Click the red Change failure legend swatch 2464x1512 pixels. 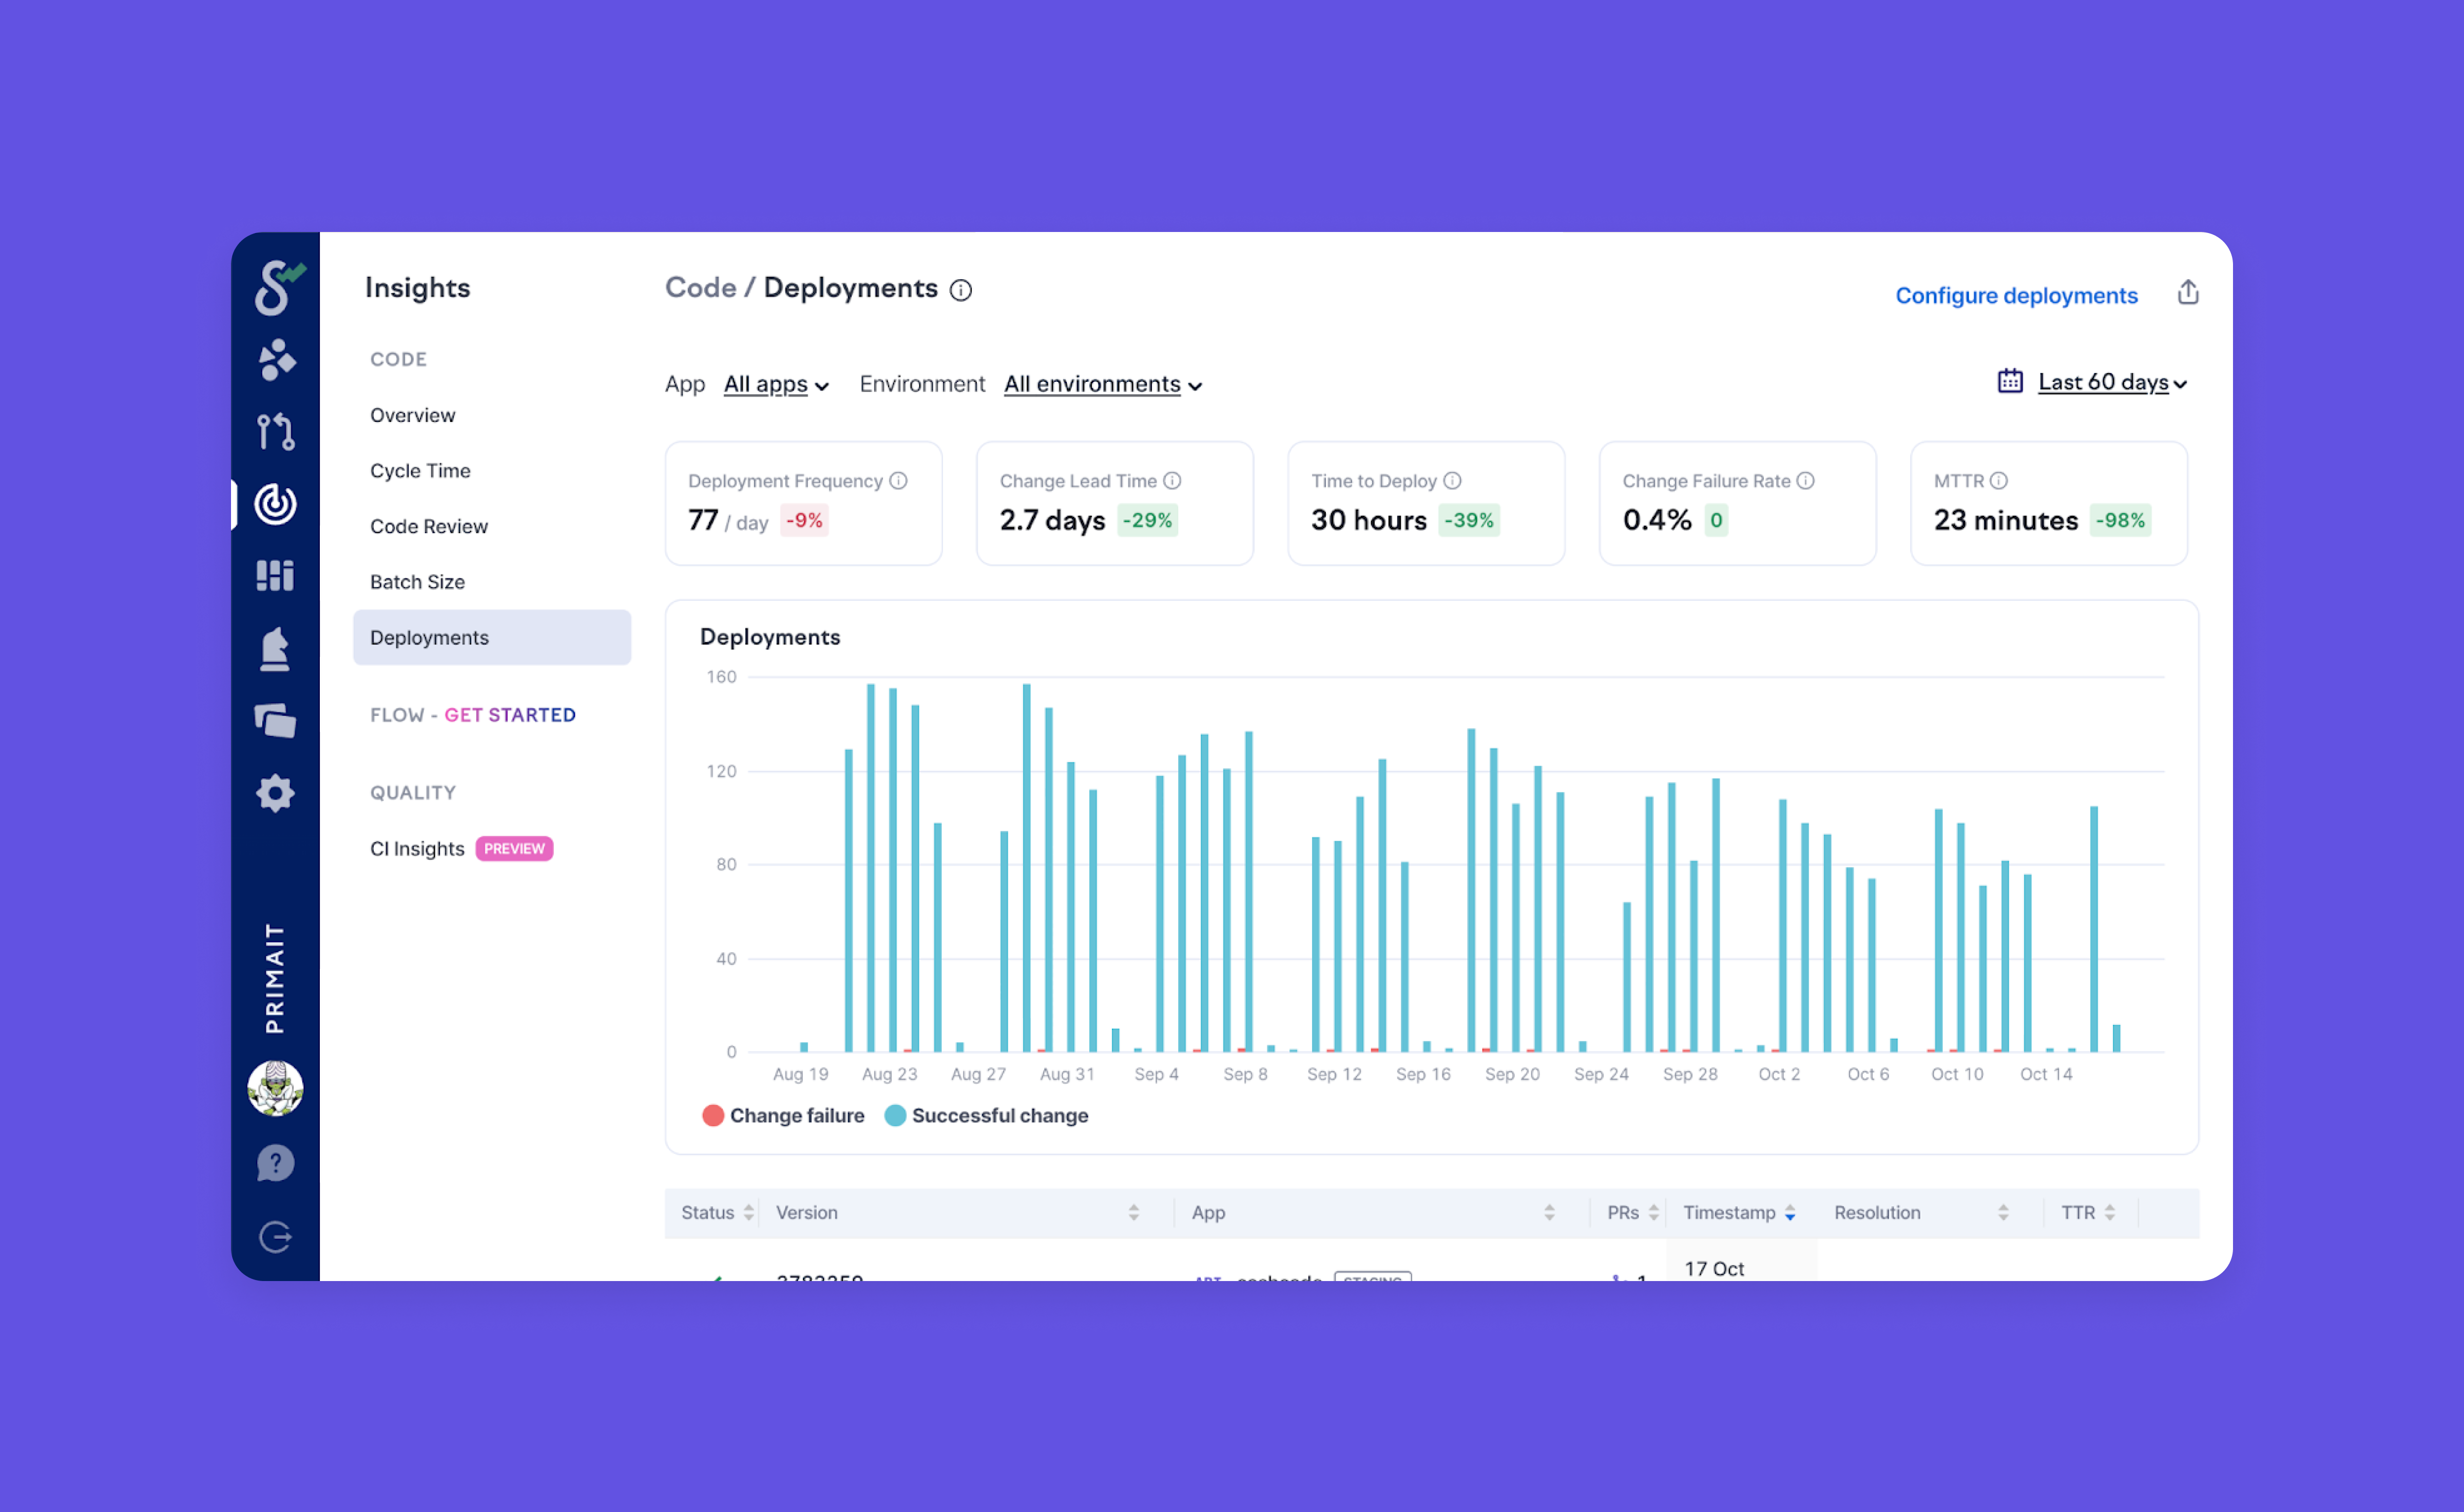click(712, 1115)
